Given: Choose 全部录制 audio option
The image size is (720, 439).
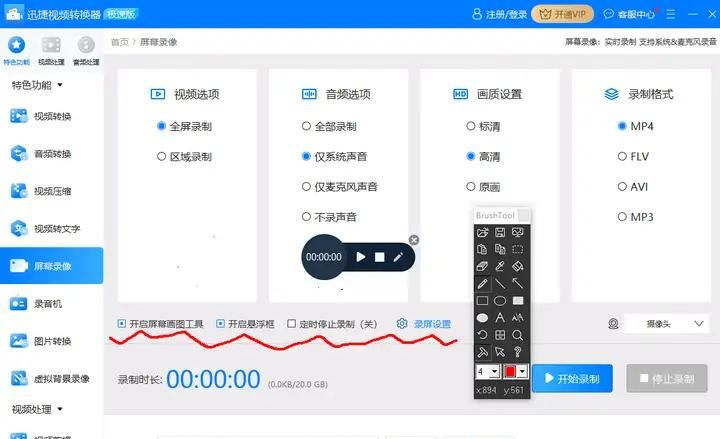Looking at the screenshot, I should 329,126.
